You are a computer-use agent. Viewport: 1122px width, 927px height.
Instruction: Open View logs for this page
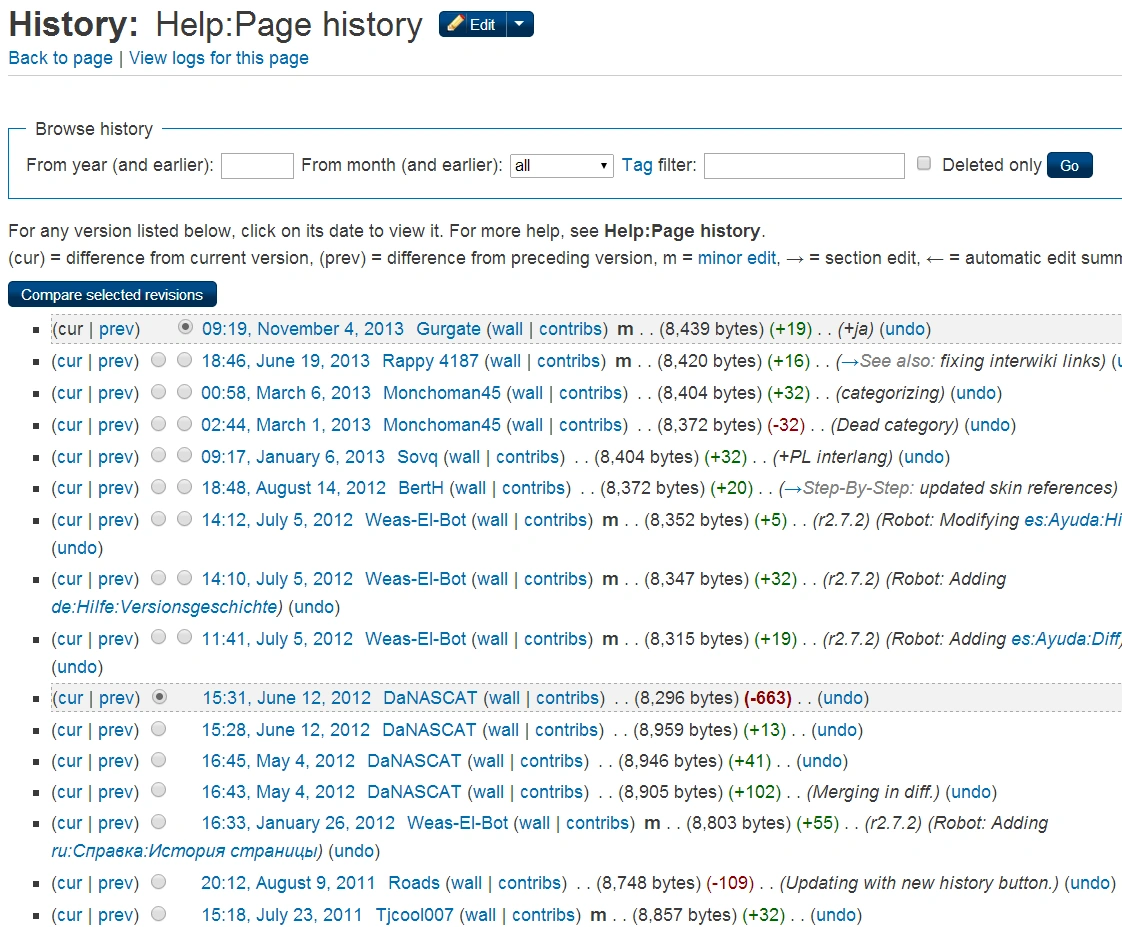coord(219,58)
